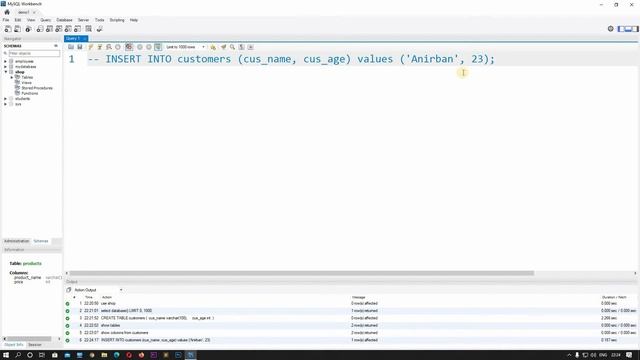640x360 pixels.
Task: Expand the sys schema node
Action: pos(6,104)
